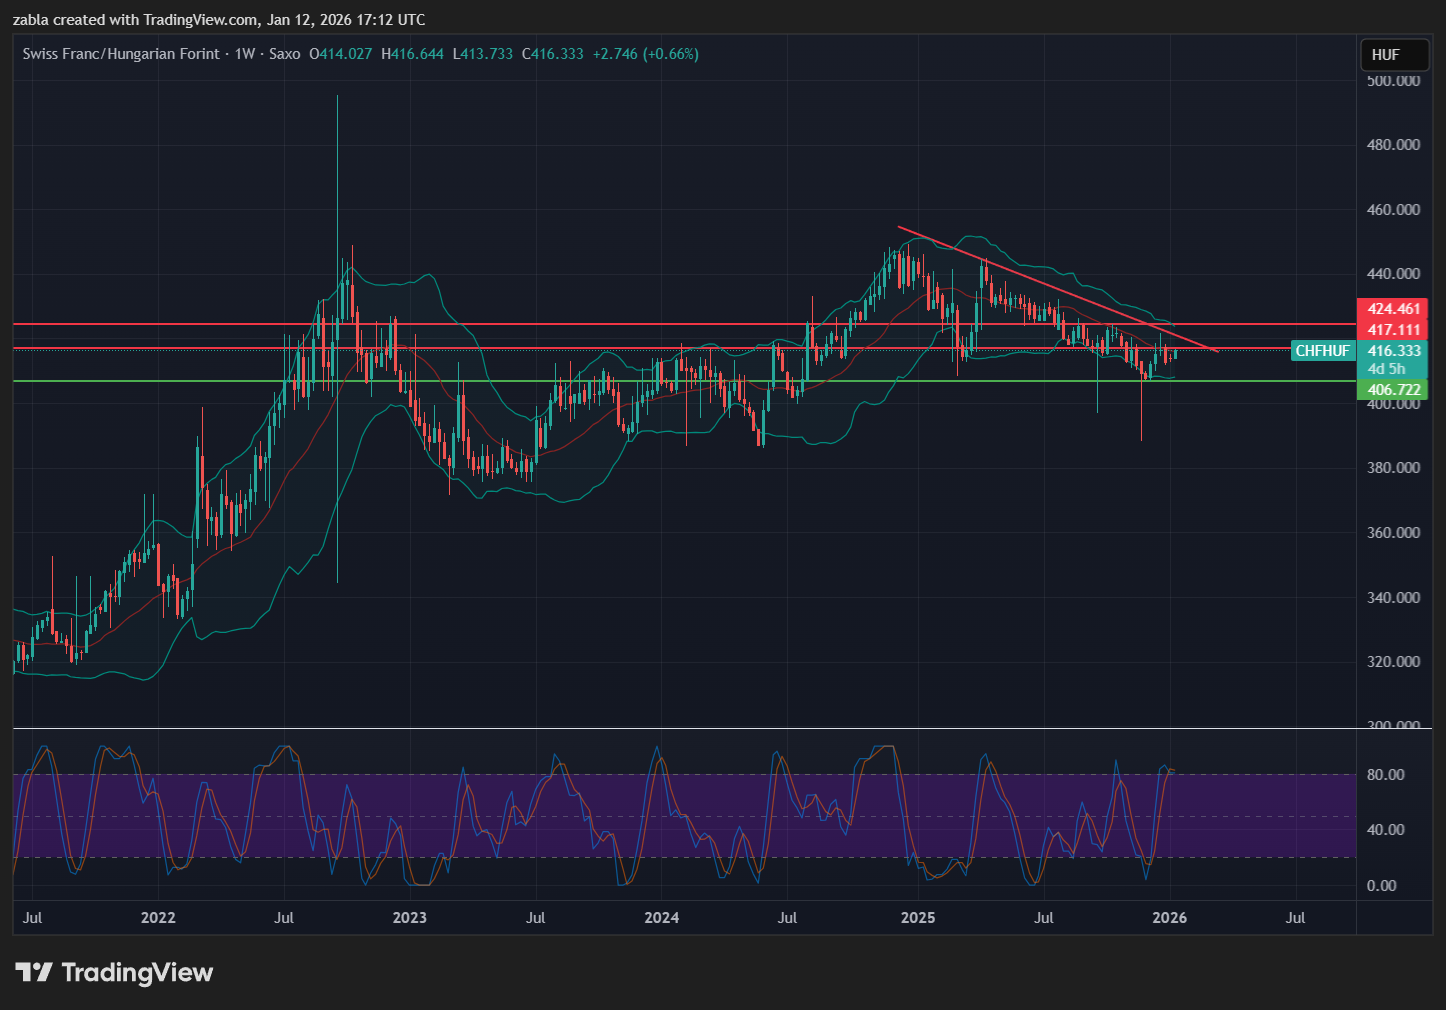Click the 80.00 stochastic scale level

click(1386, 775)
